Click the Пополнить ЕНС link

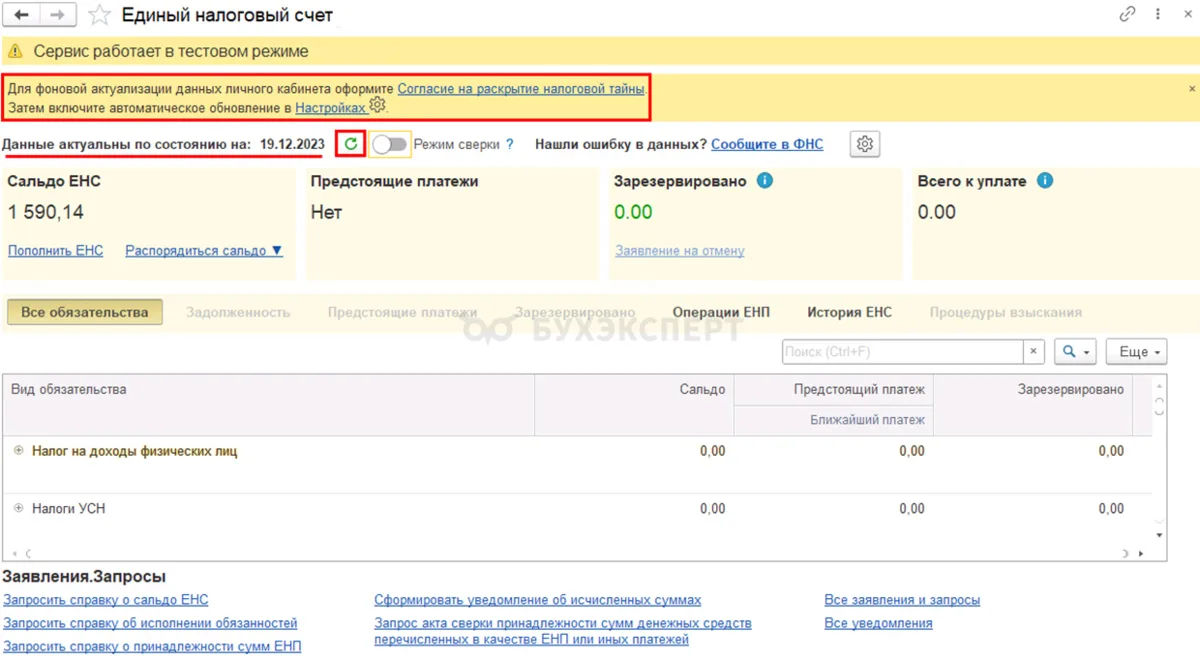click(55, 251)
